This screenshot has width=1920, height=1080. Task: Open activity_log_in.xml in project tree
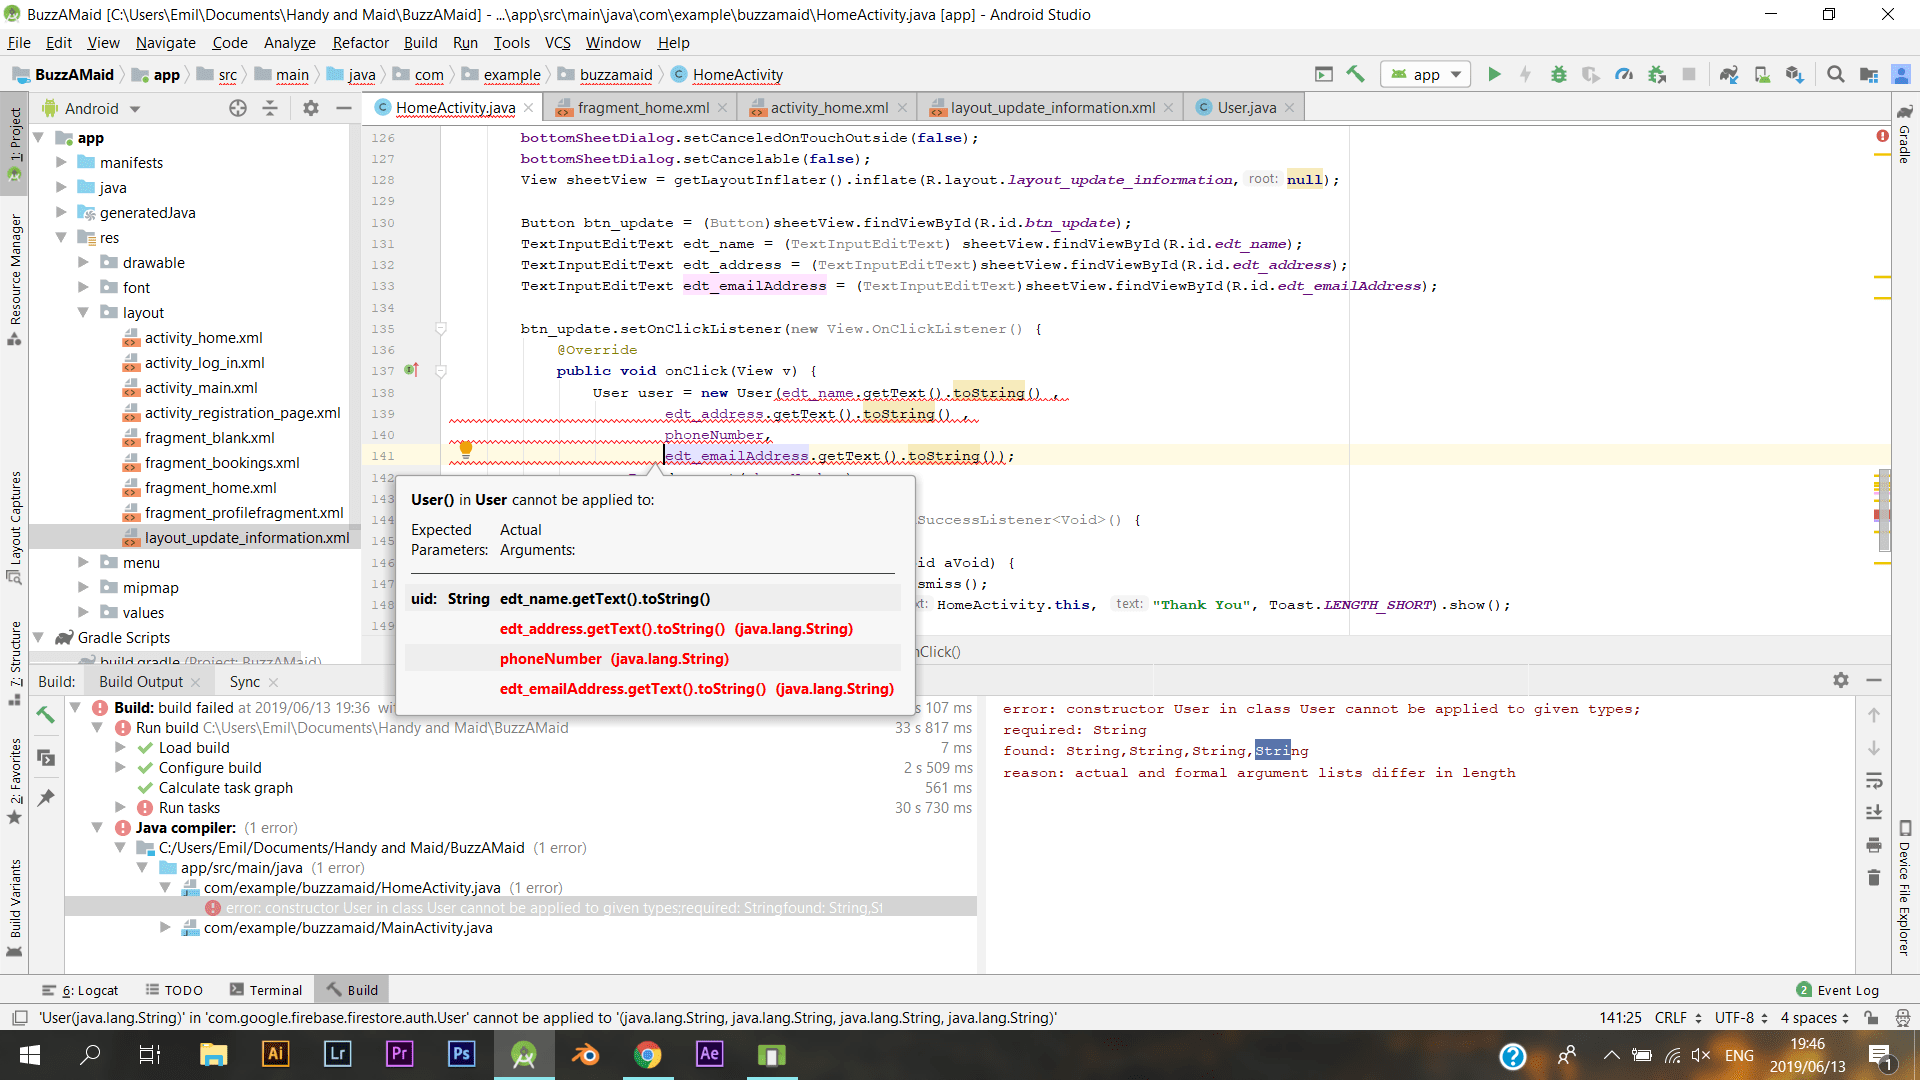[204, 362]
